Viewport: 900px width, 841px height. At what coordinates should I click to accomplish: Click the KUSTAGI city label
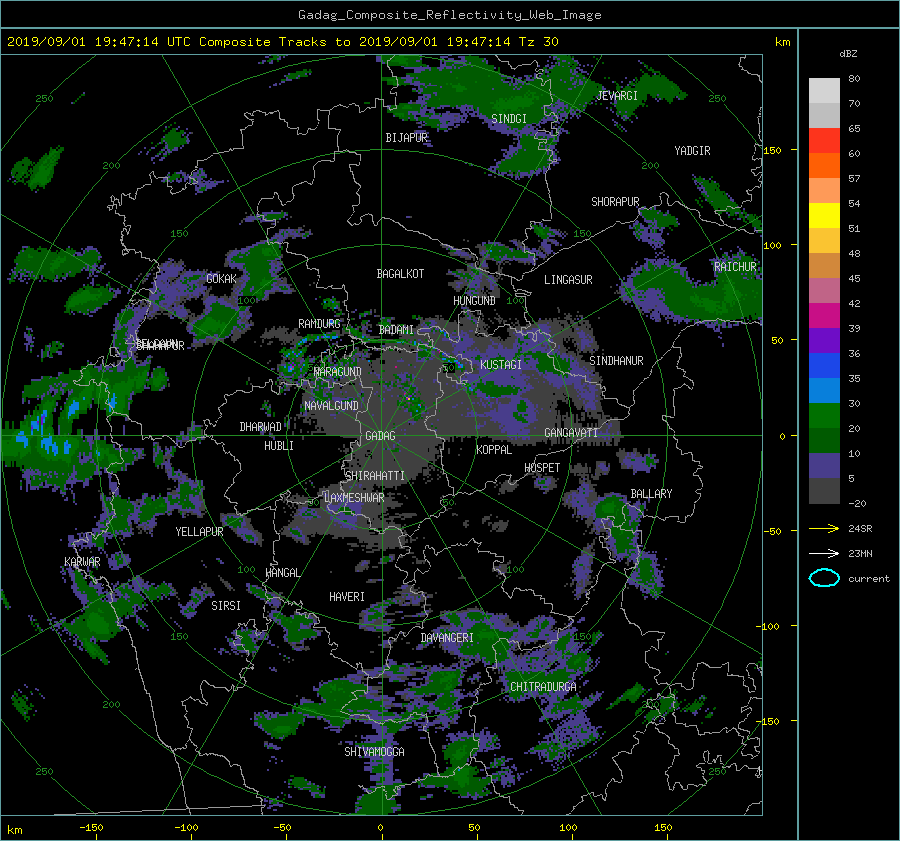[x=501, y=365]
